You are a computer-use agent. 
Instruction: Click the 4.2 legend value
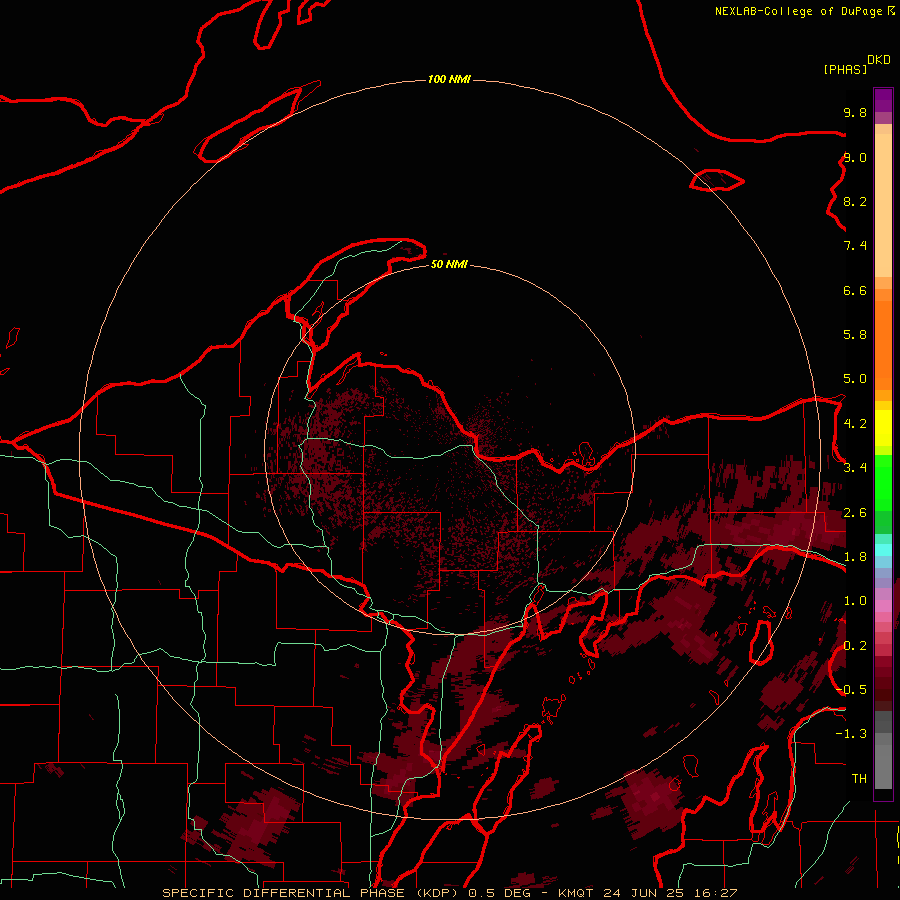[x=855, y=424]
